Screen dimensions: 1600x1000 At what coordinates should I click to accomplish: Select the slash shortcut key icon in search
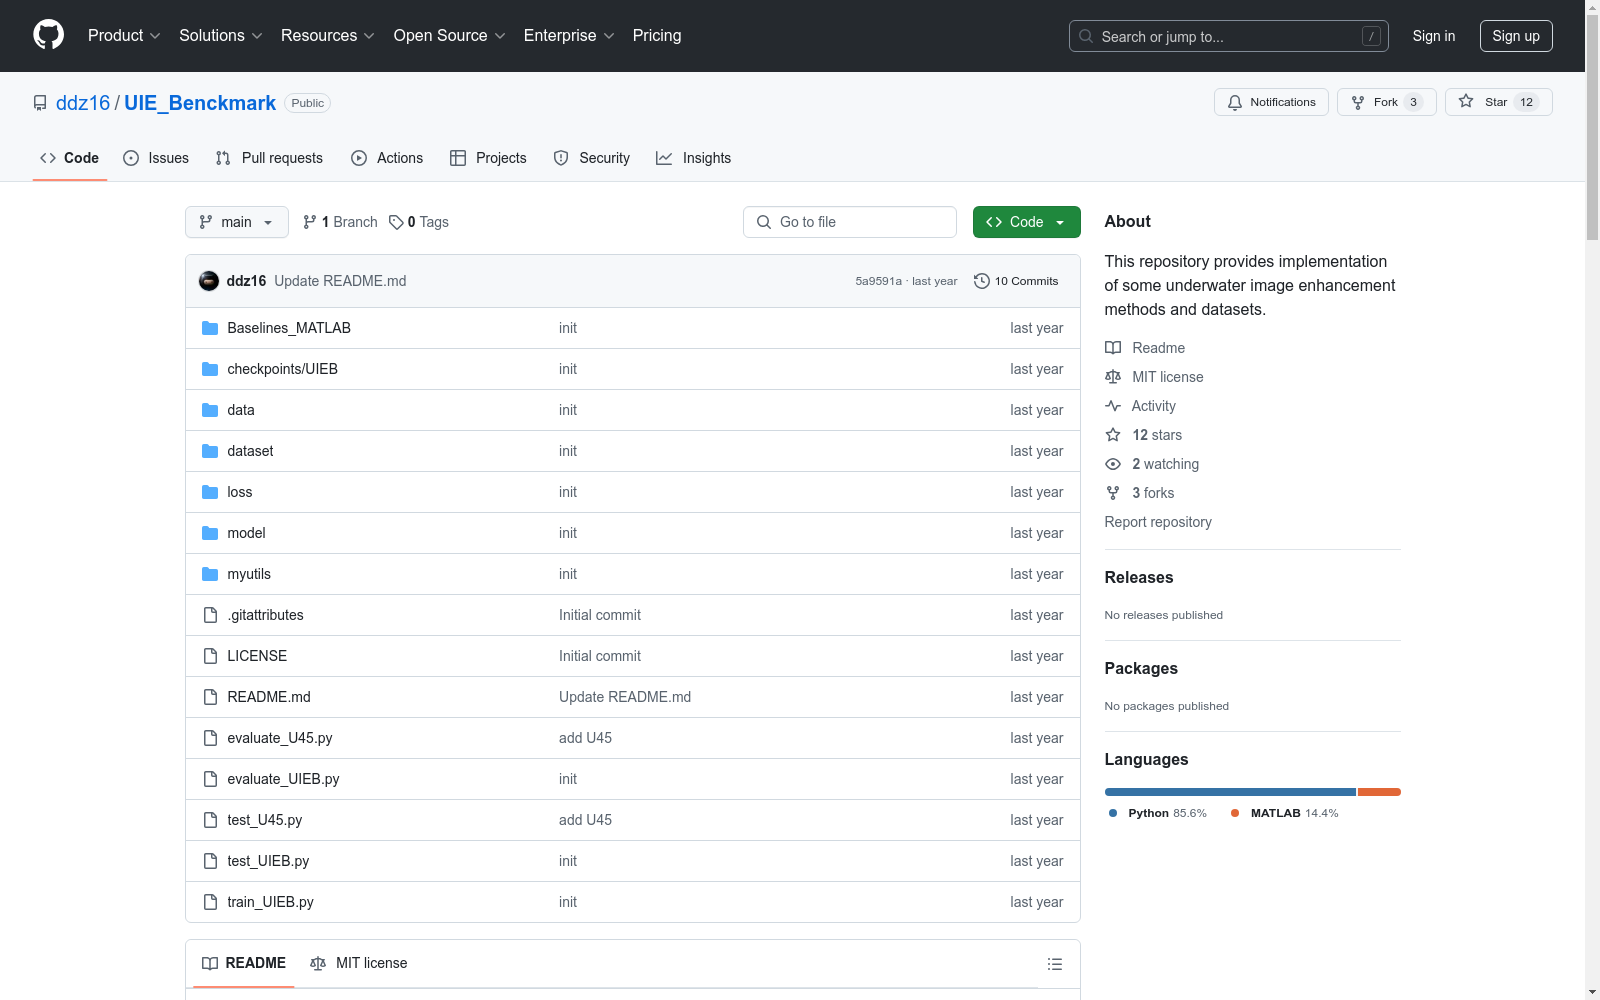[x=1371, y=36]
